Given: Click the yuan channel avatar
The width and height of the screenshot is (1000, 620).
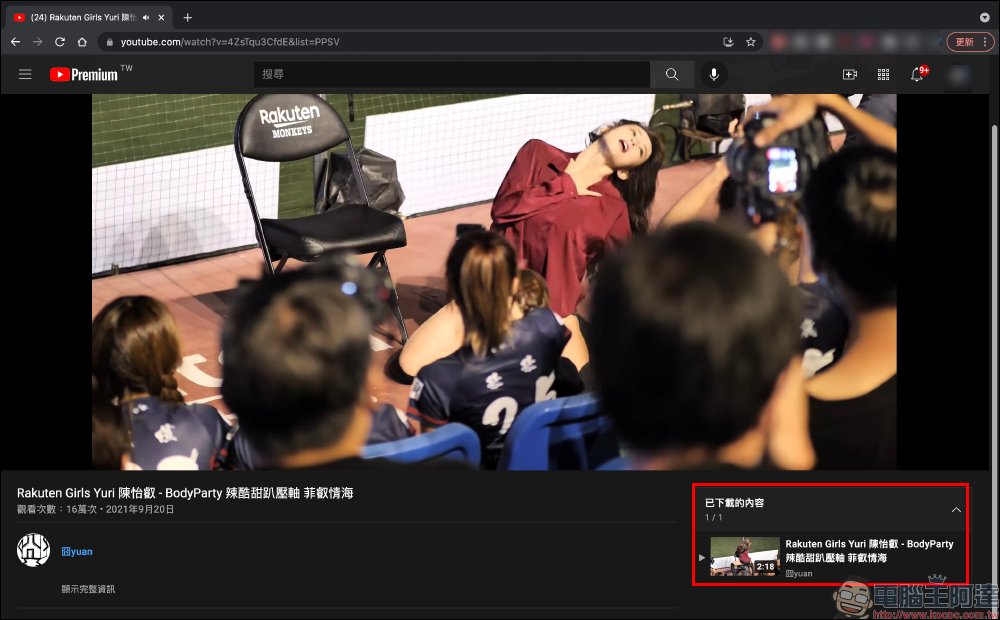Looking at the screenshot, I should [33, 550].
